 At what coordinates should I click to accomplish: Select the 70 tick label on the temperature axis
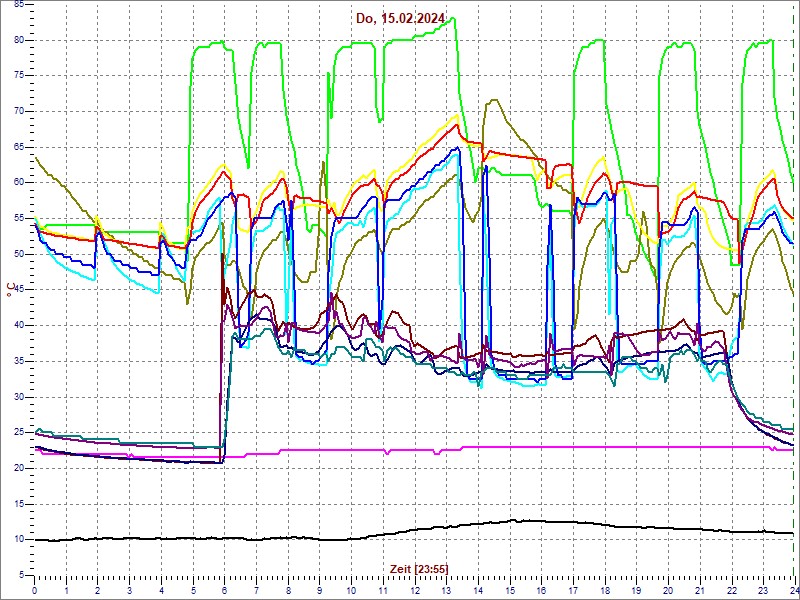[x=19, y=111]
